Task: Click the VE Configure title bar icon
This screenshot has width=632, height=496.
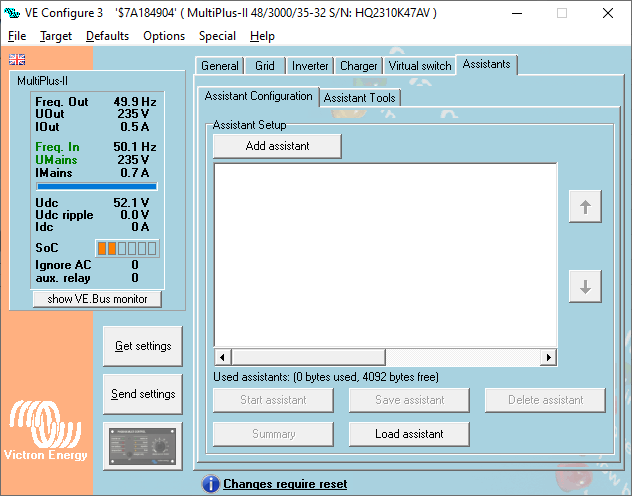Action: pyautogui.click(x=12, y=13)
